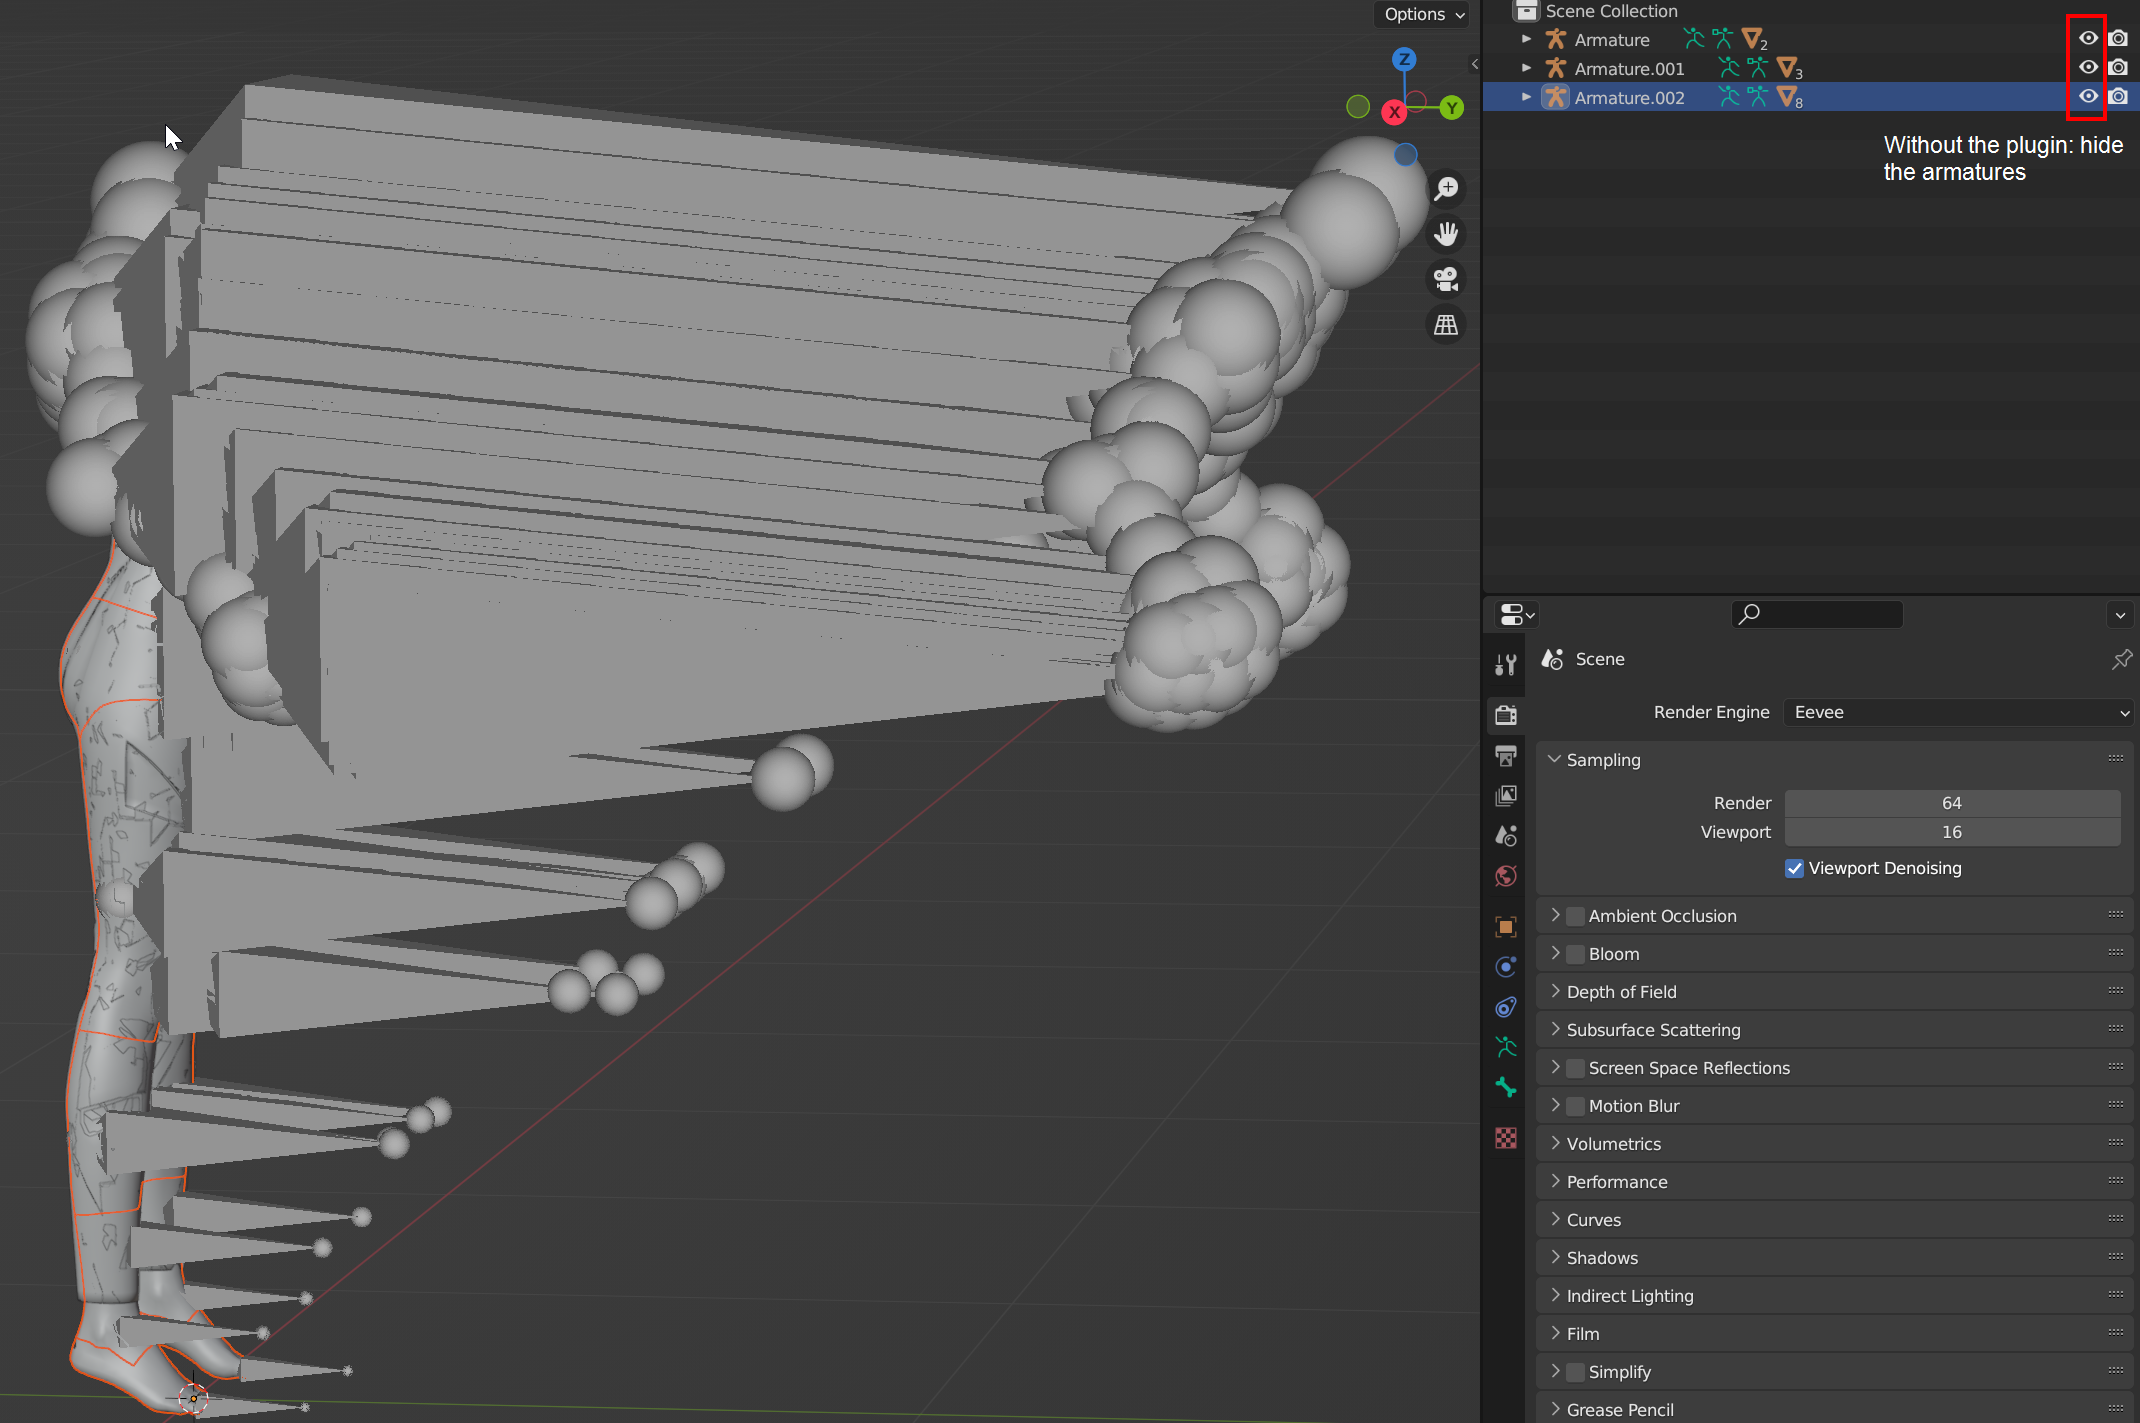Toggle camera view icon in viewport
The width and height of the screenshot is (2140, 1423).
[1446, 279]
